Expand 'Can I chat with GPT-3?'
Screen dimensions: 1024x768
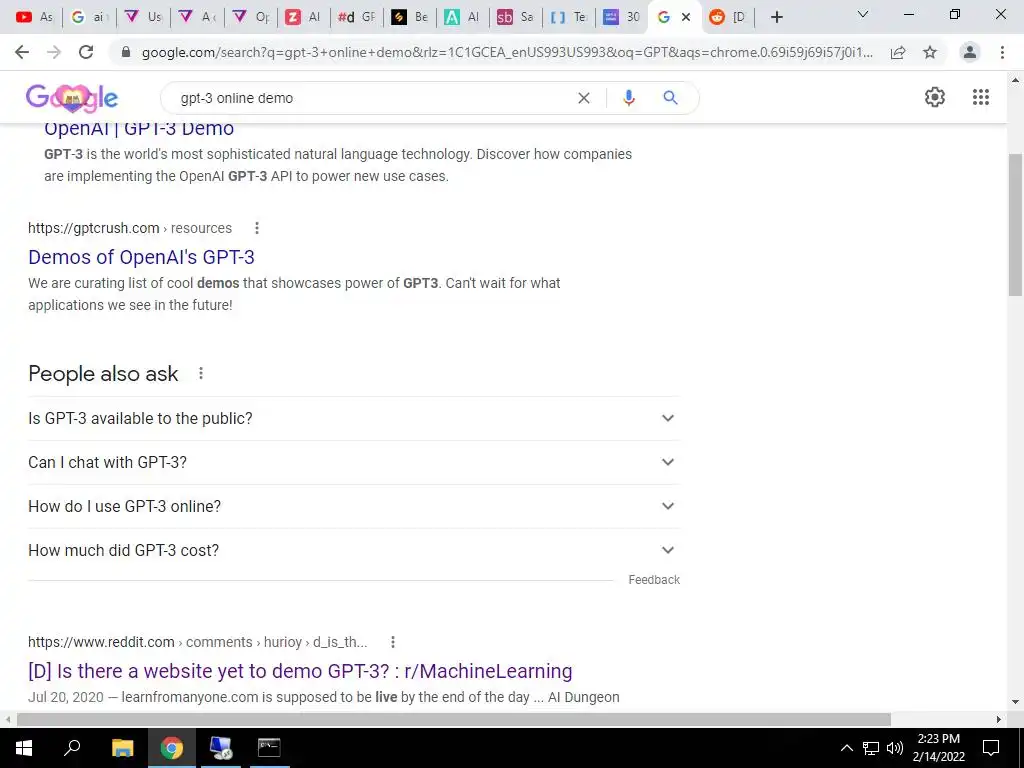[x=354, y=462]
